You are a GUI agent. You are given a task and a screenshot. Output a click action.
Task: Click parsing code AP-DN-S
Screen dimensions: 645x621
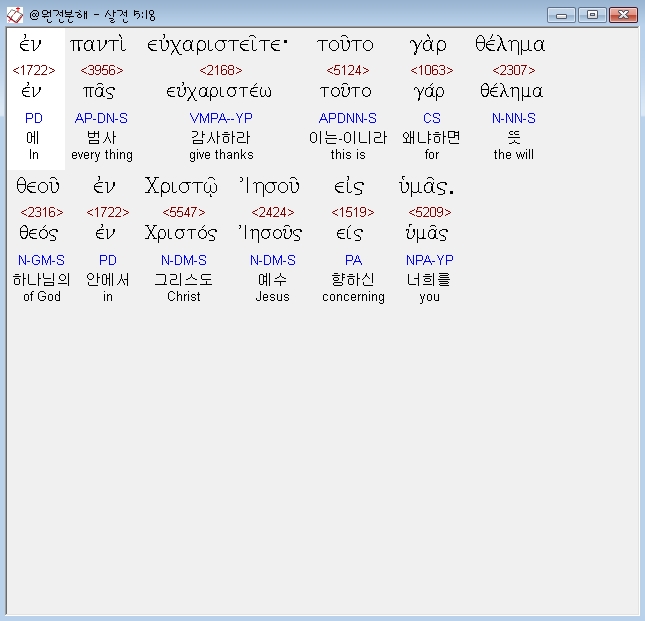tap(101, 118)
